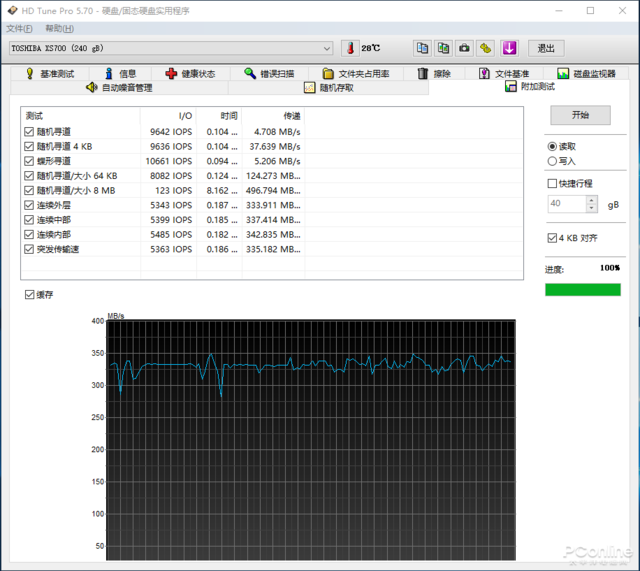
Task: Uncheck the 连续外层 test checkbox
Action: [29, 205]
